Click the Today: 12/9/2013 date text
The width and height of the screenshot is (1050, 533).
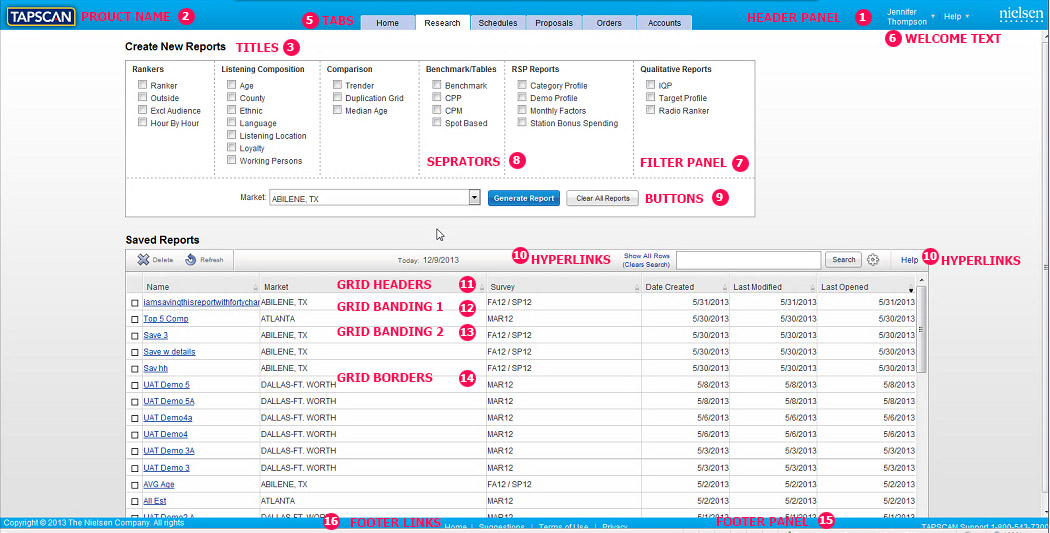(x=428, y=260)
